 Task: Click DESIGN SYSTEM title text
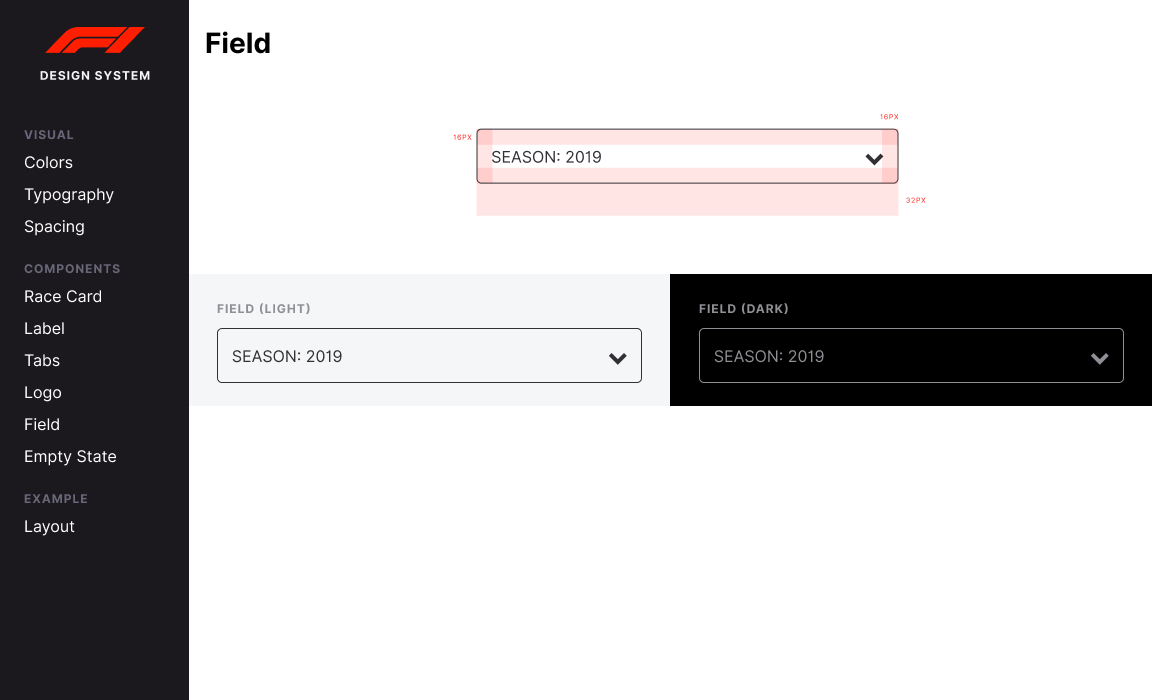(x=95, y=76)
